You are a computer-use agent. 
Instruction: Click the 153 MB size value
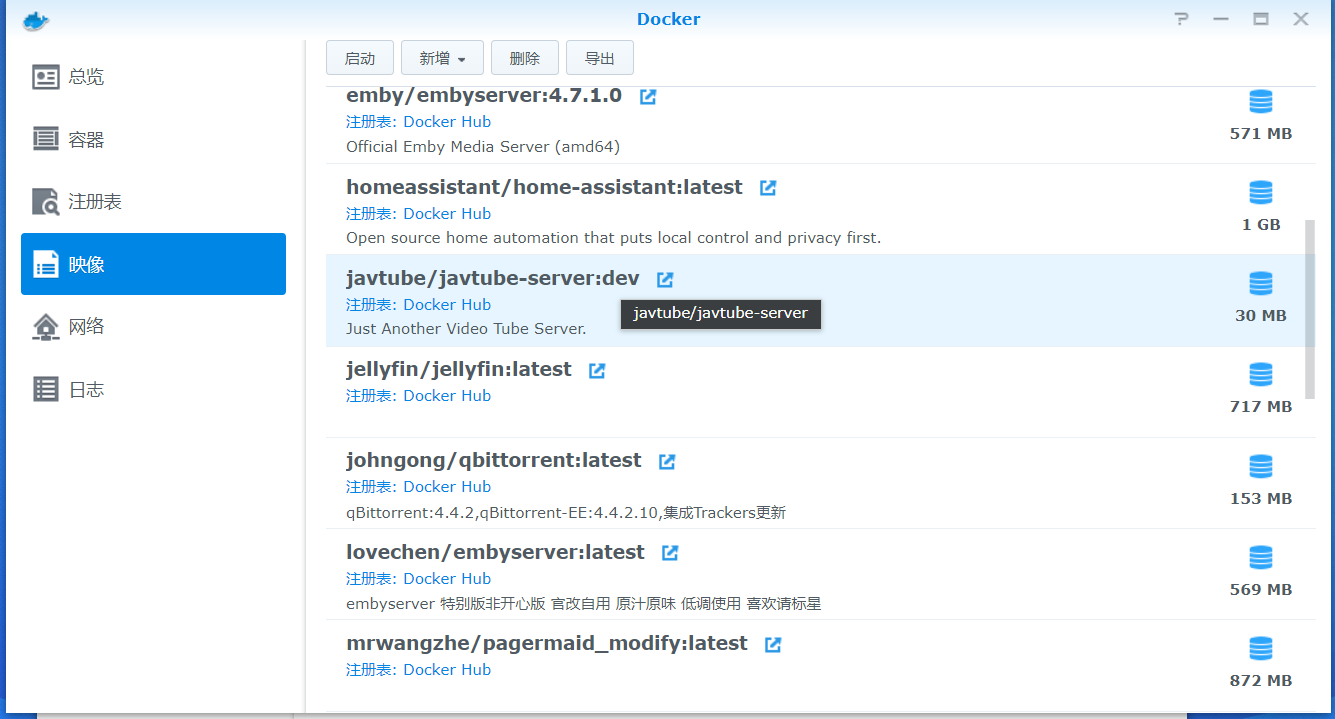pyautogui.click(x=1261, y=499)
